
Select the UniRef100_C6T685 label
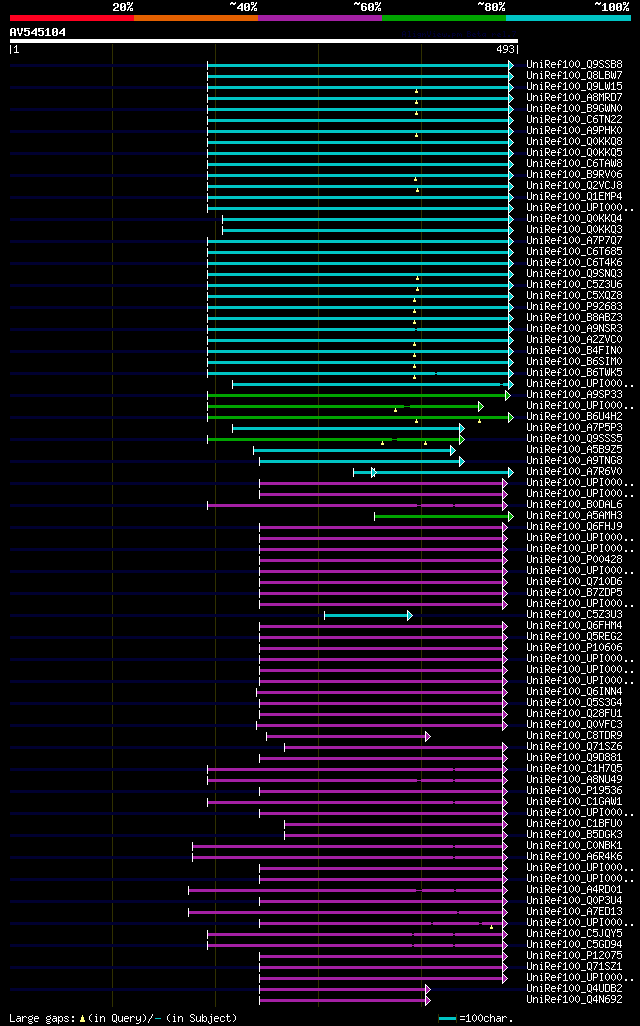pos(575,251)
